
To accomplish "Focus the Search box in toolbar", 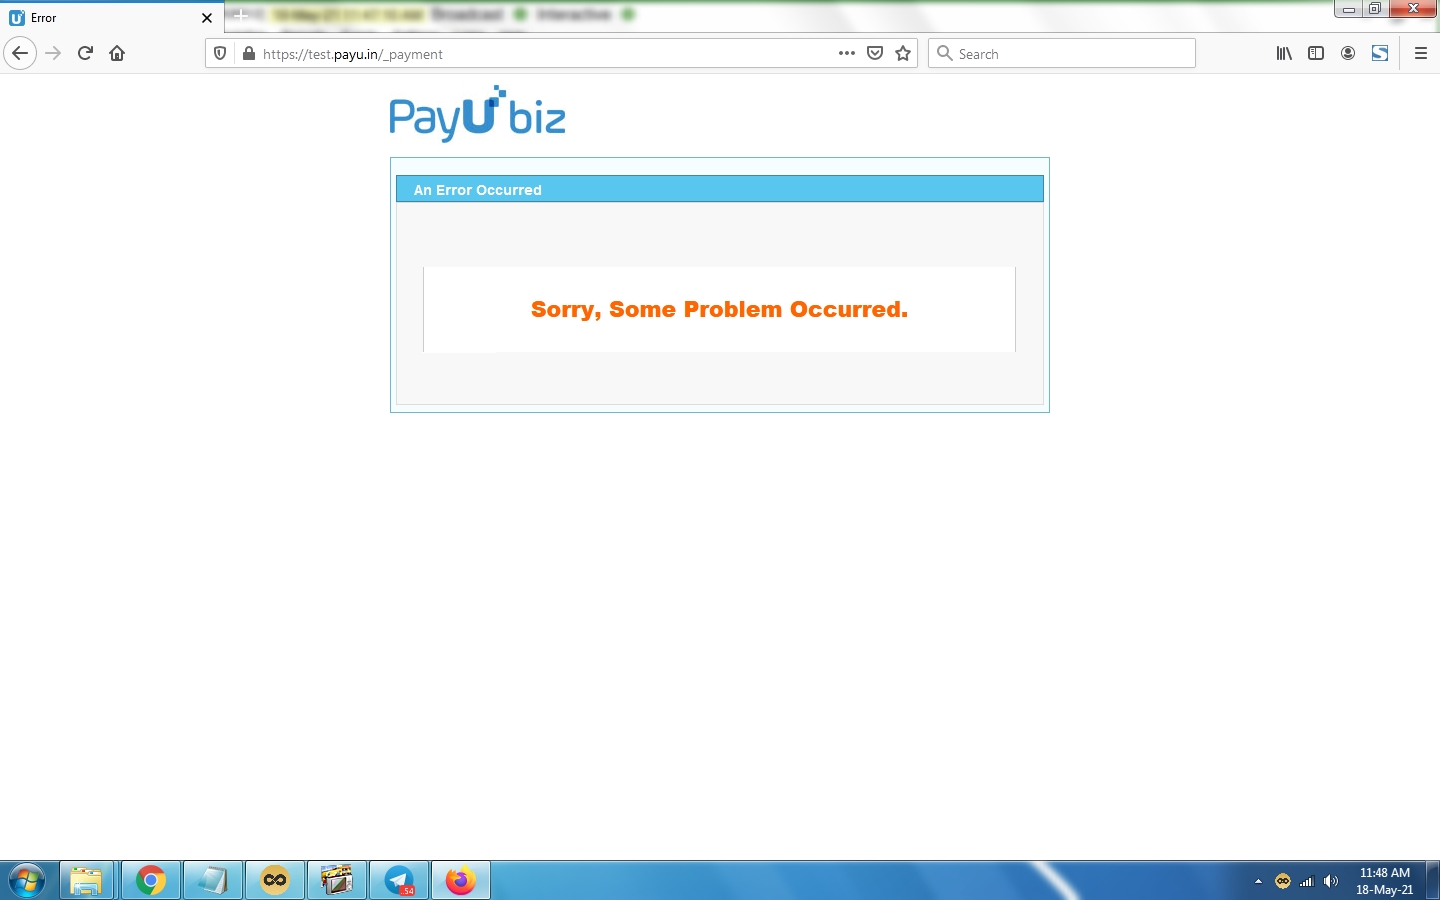I will click(1062, 54).
